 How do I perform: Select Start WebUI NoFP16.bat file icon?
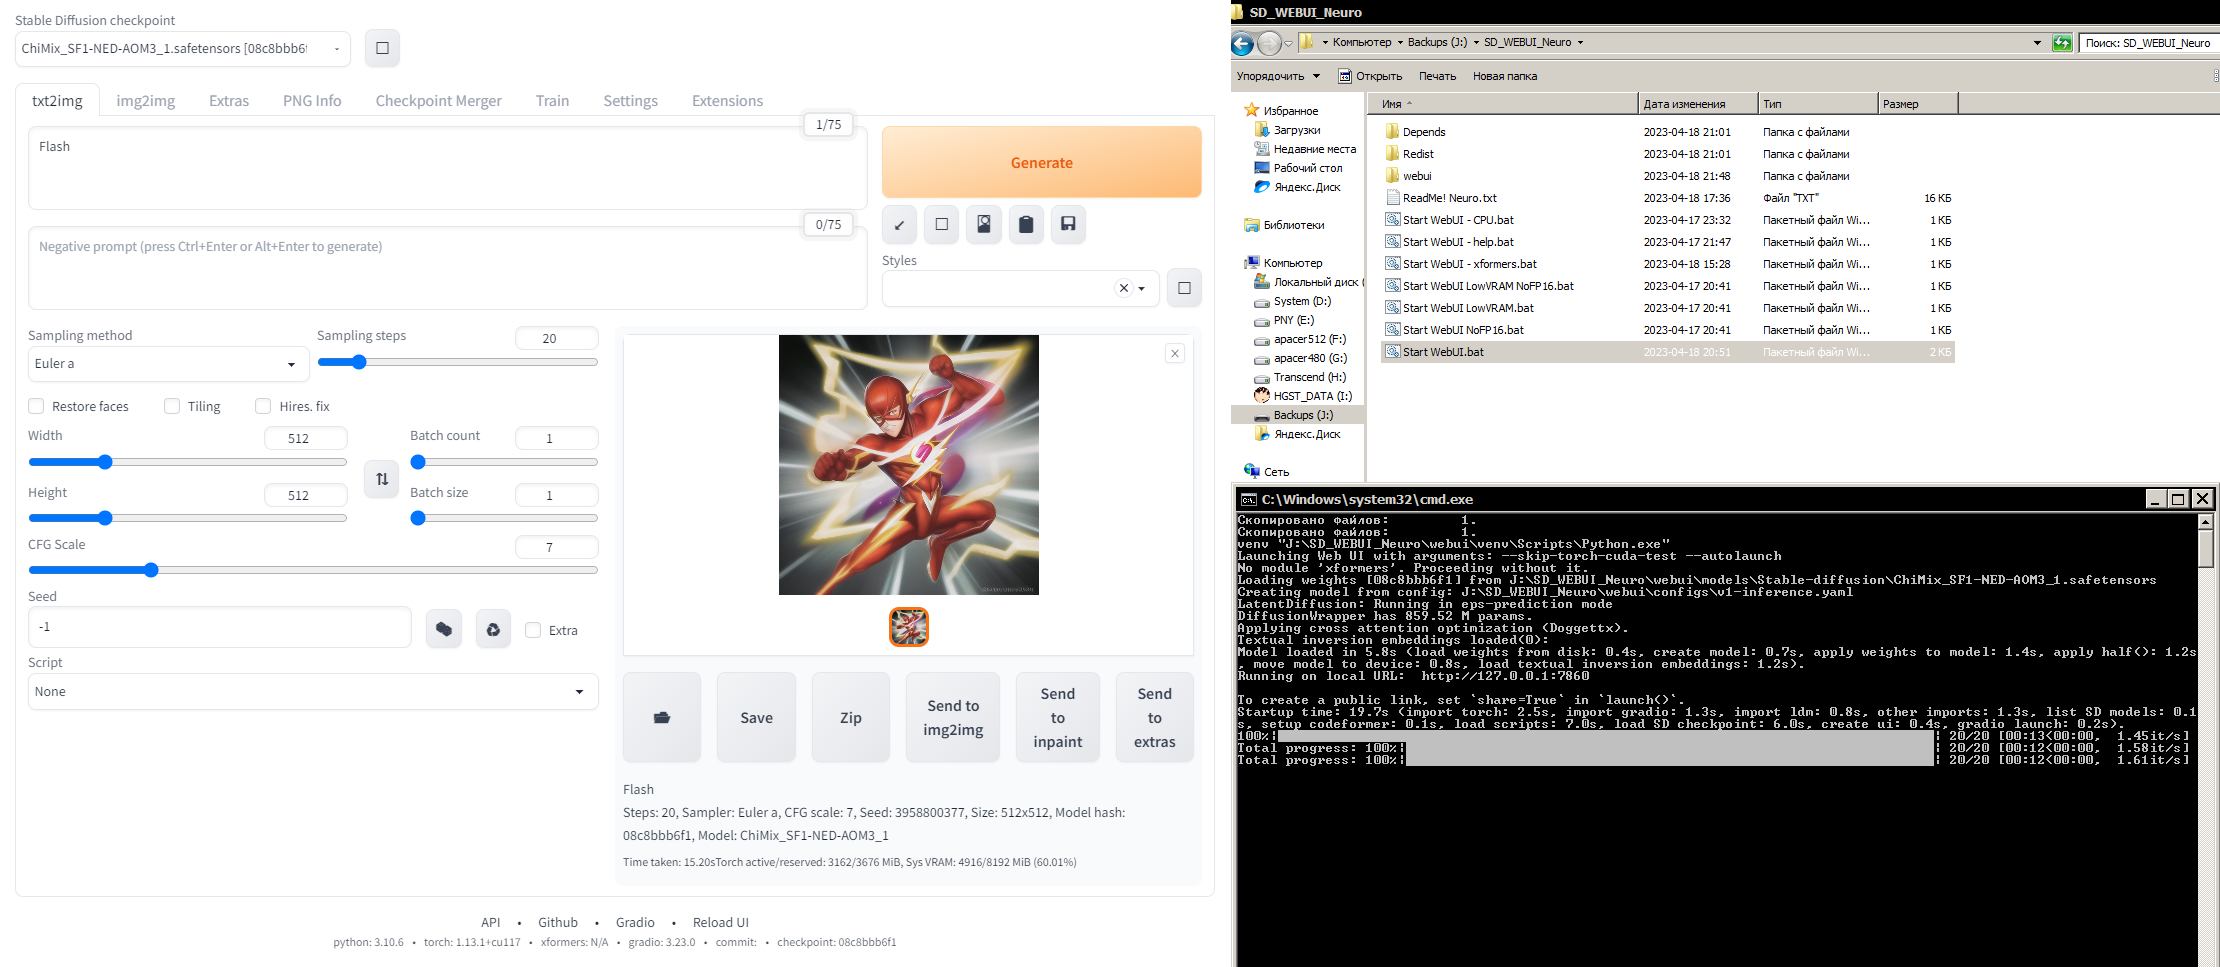[1392, 329]
